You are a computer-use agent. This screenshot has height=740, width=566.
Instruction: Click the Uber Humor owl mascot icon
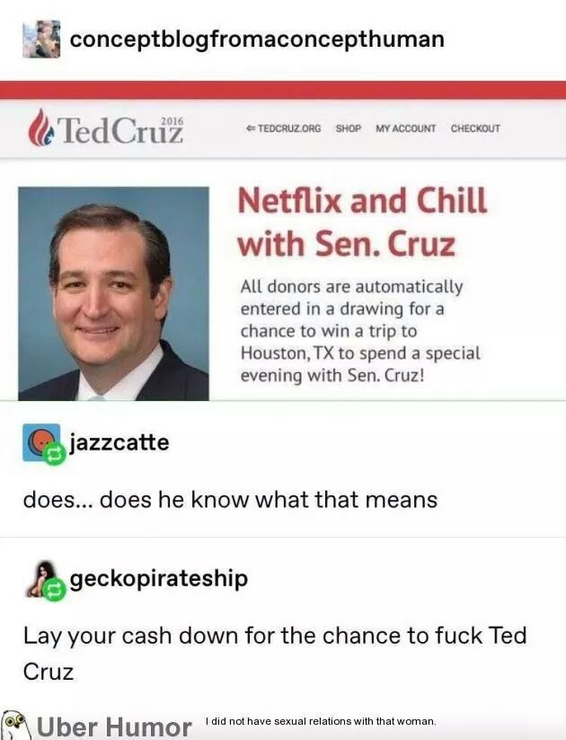[15, 726]
